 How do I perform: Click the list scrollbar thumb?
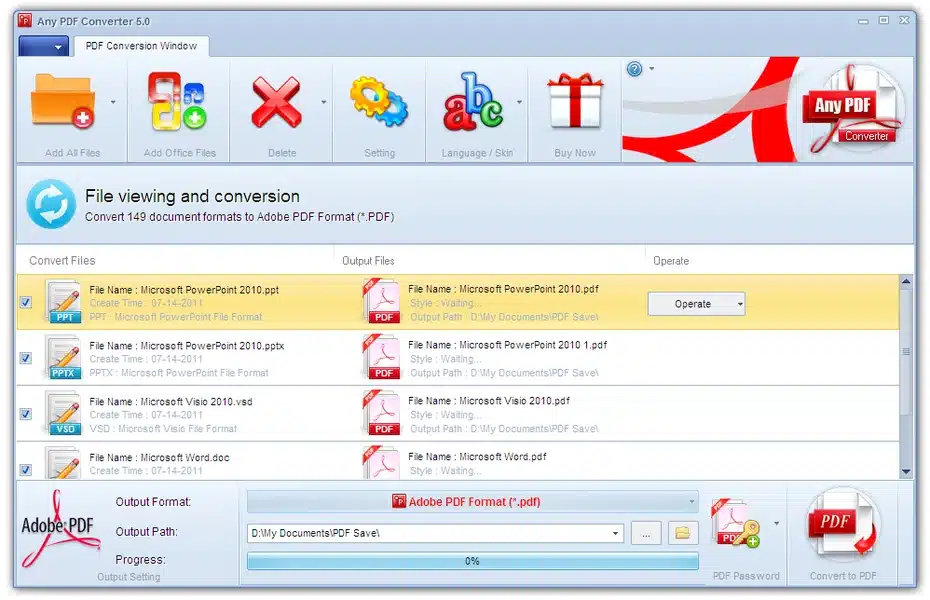906,352
